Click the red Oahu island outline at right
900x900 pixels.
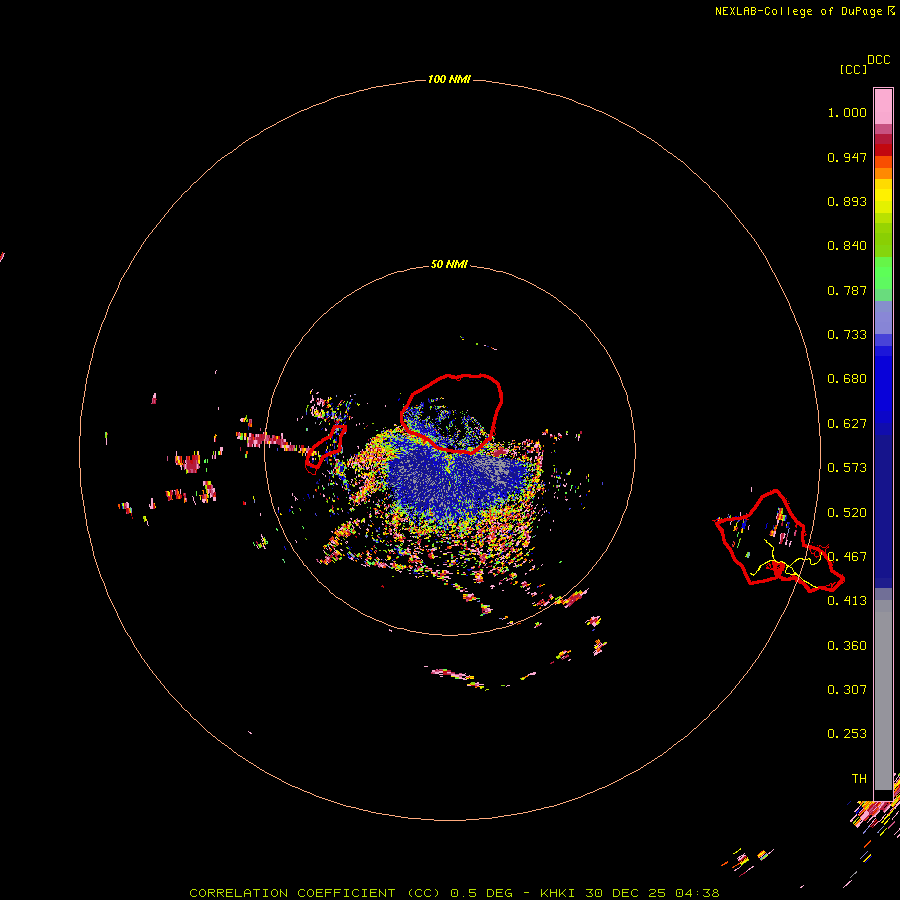778,541
